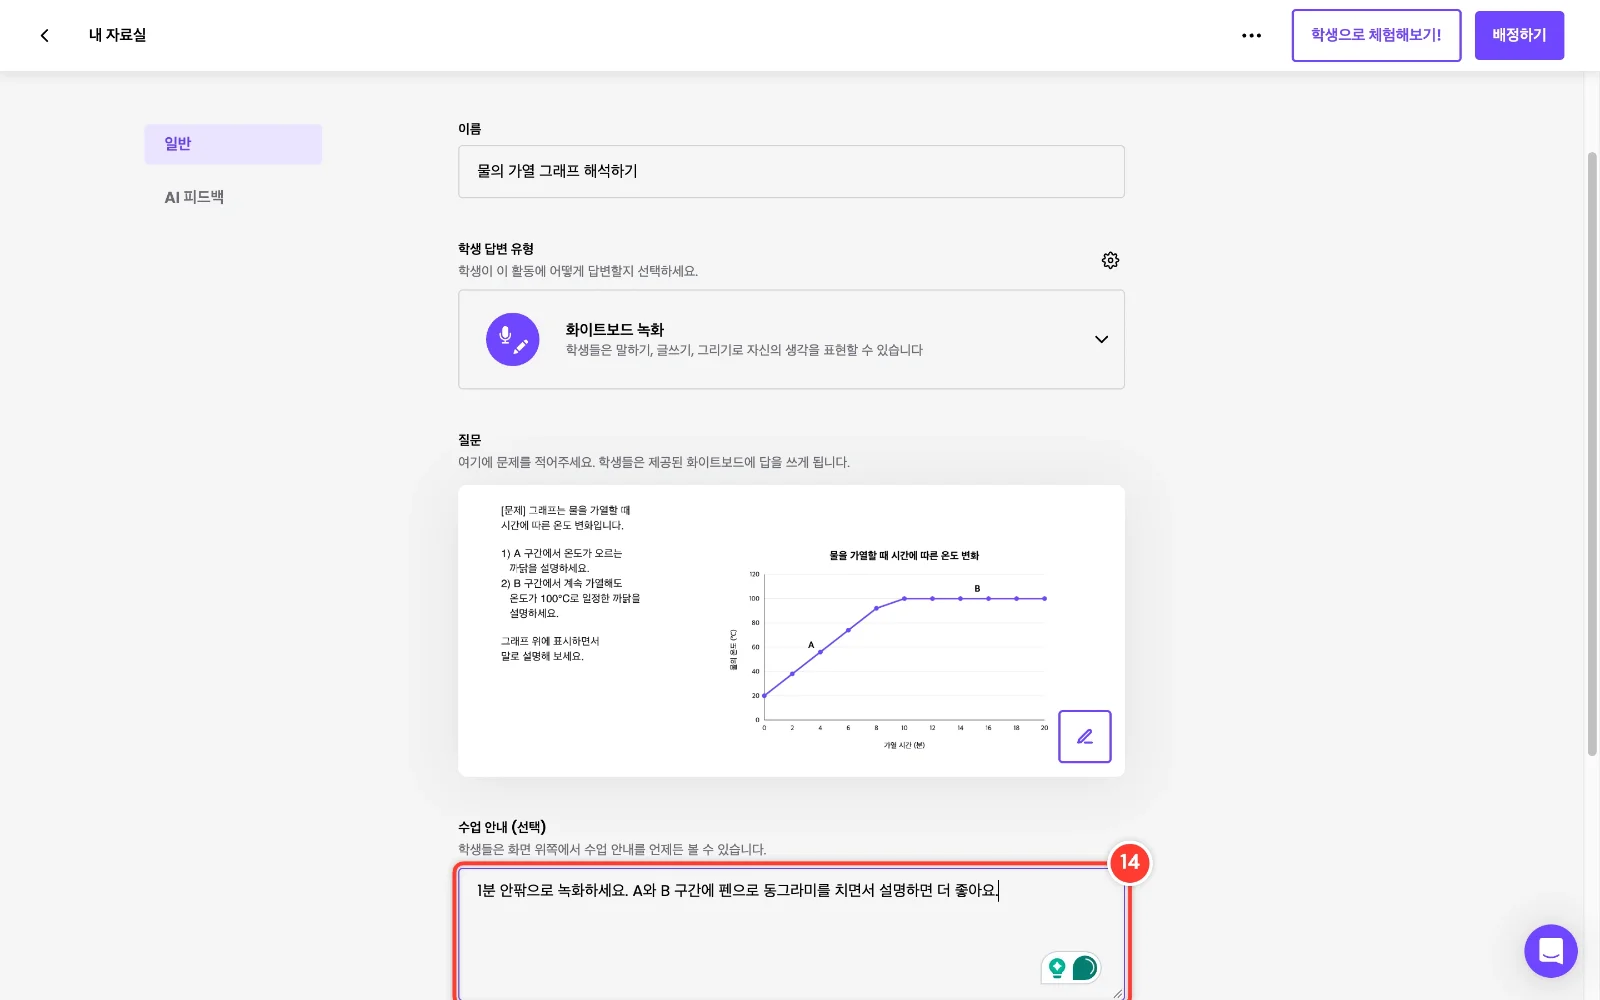Viewport: 1600px width, 1000px height.
Task: Edit the question image with pencil icon
Action: coord(1085,737)
